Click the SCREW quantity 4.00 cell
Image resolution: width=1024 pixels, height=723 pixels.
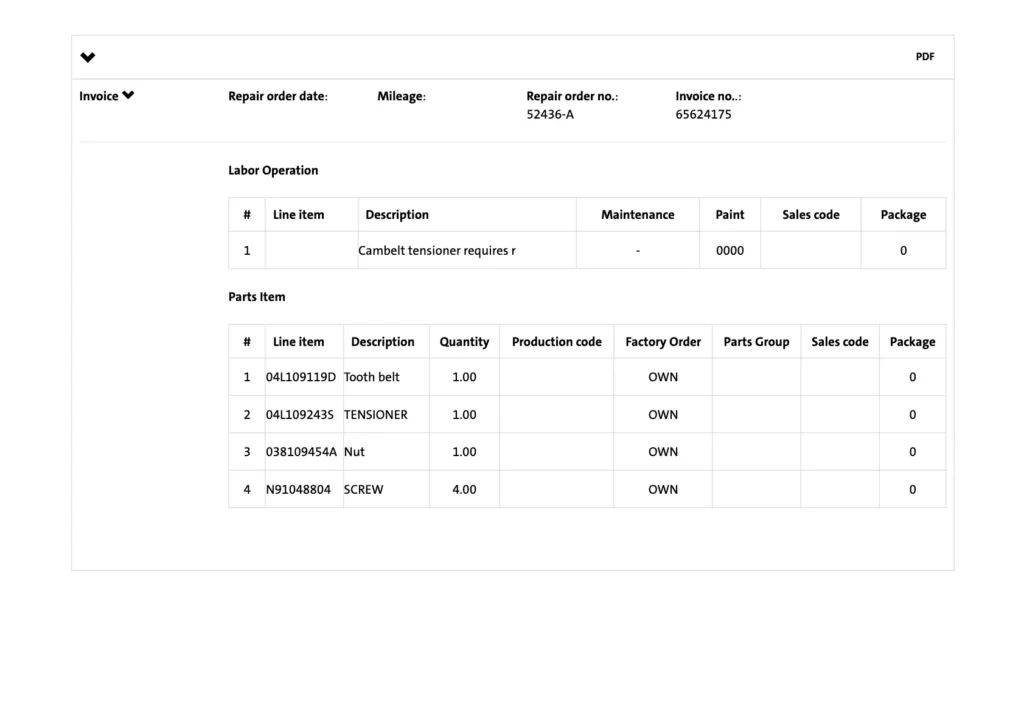464,490
